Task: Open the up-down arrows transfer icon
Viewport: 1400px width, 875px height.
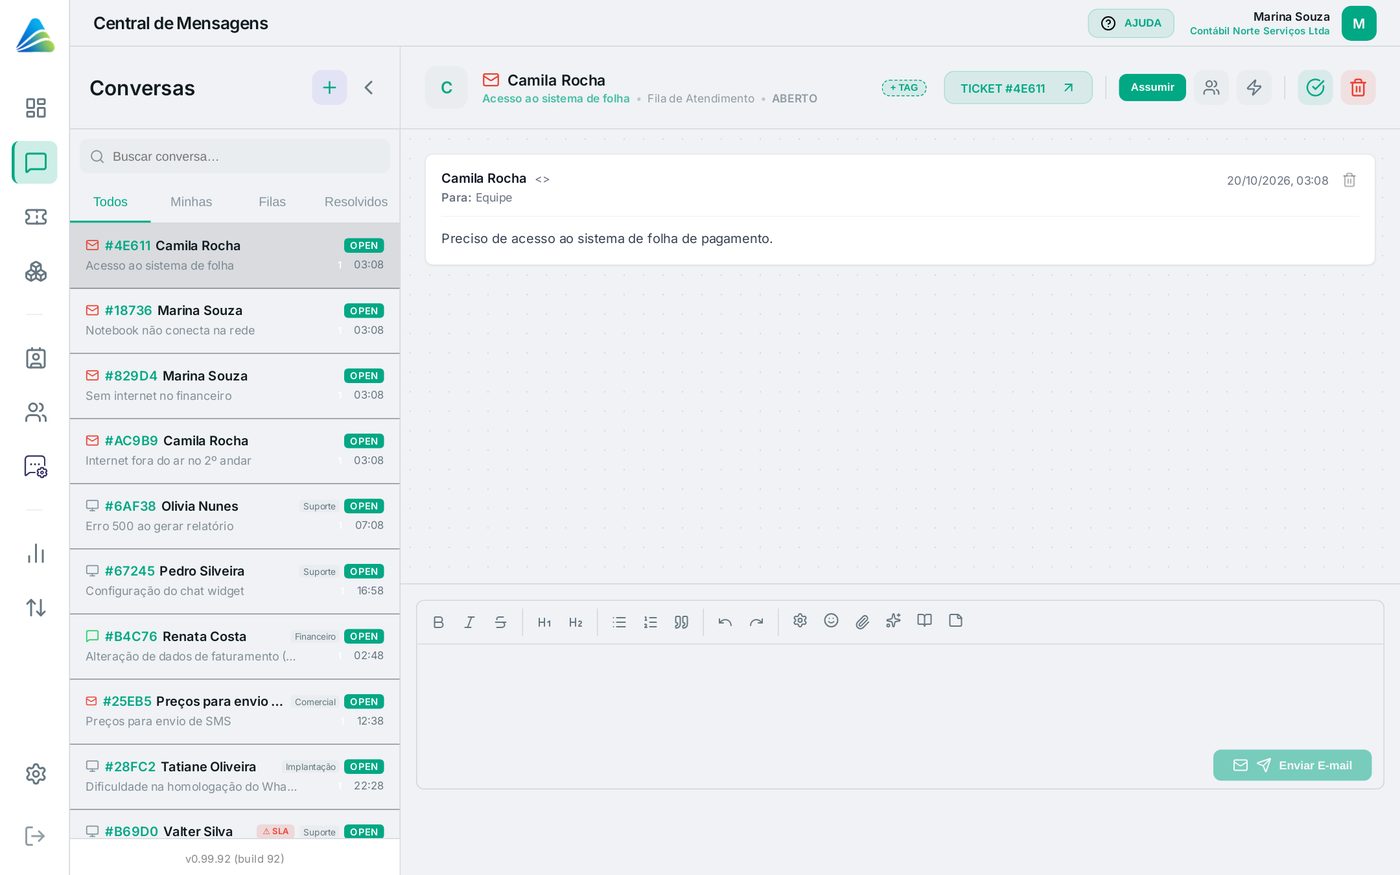Action: pos(36,608)
